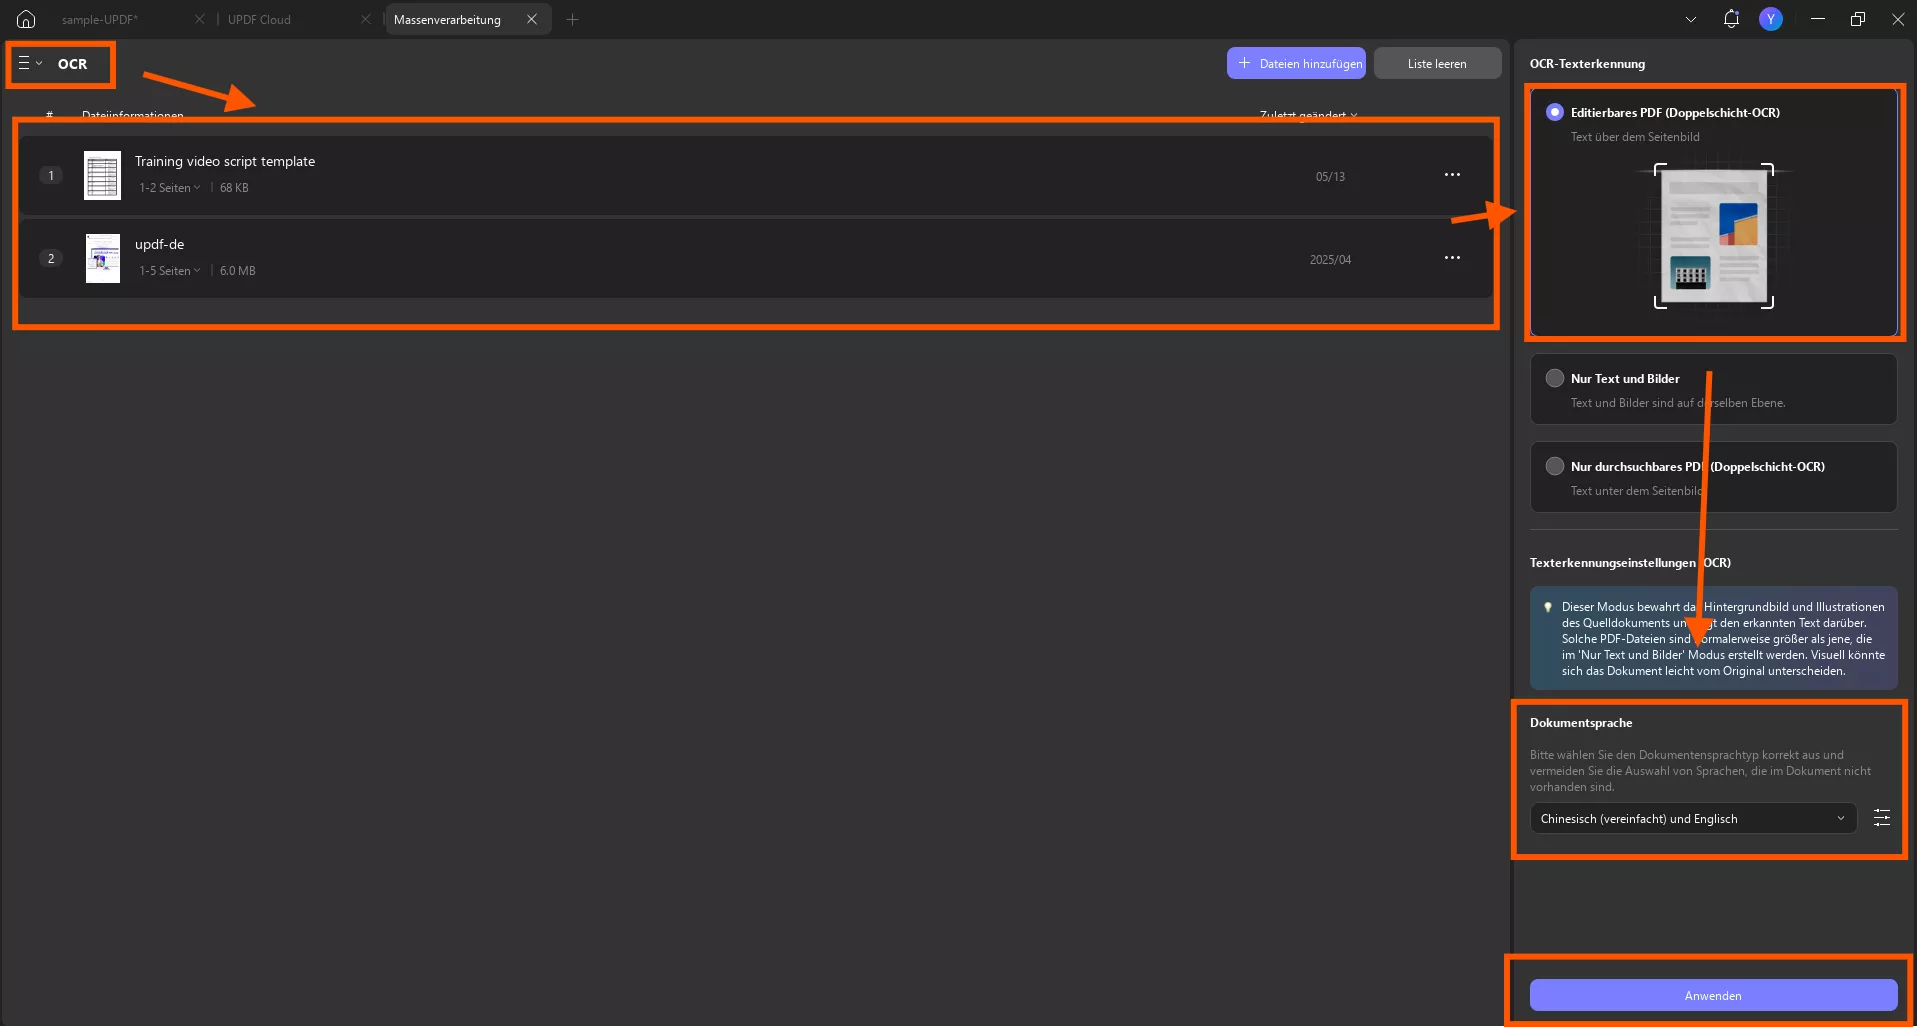Click the row number 1 badge
The image size is (1917, 1028).
(51, 175)
